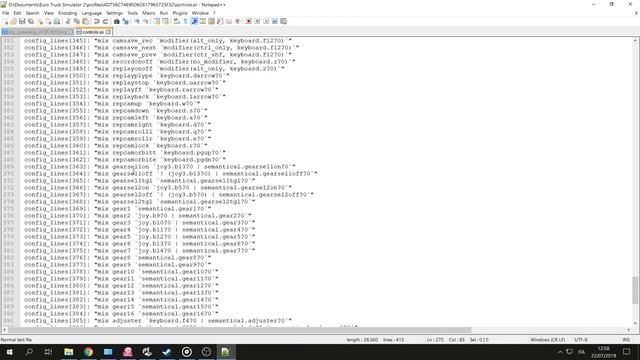The width and height of the screenshot is (640, 360).
Task: Click the Windows (CR LF) status bar field
Action: click(x=547, y=340)
